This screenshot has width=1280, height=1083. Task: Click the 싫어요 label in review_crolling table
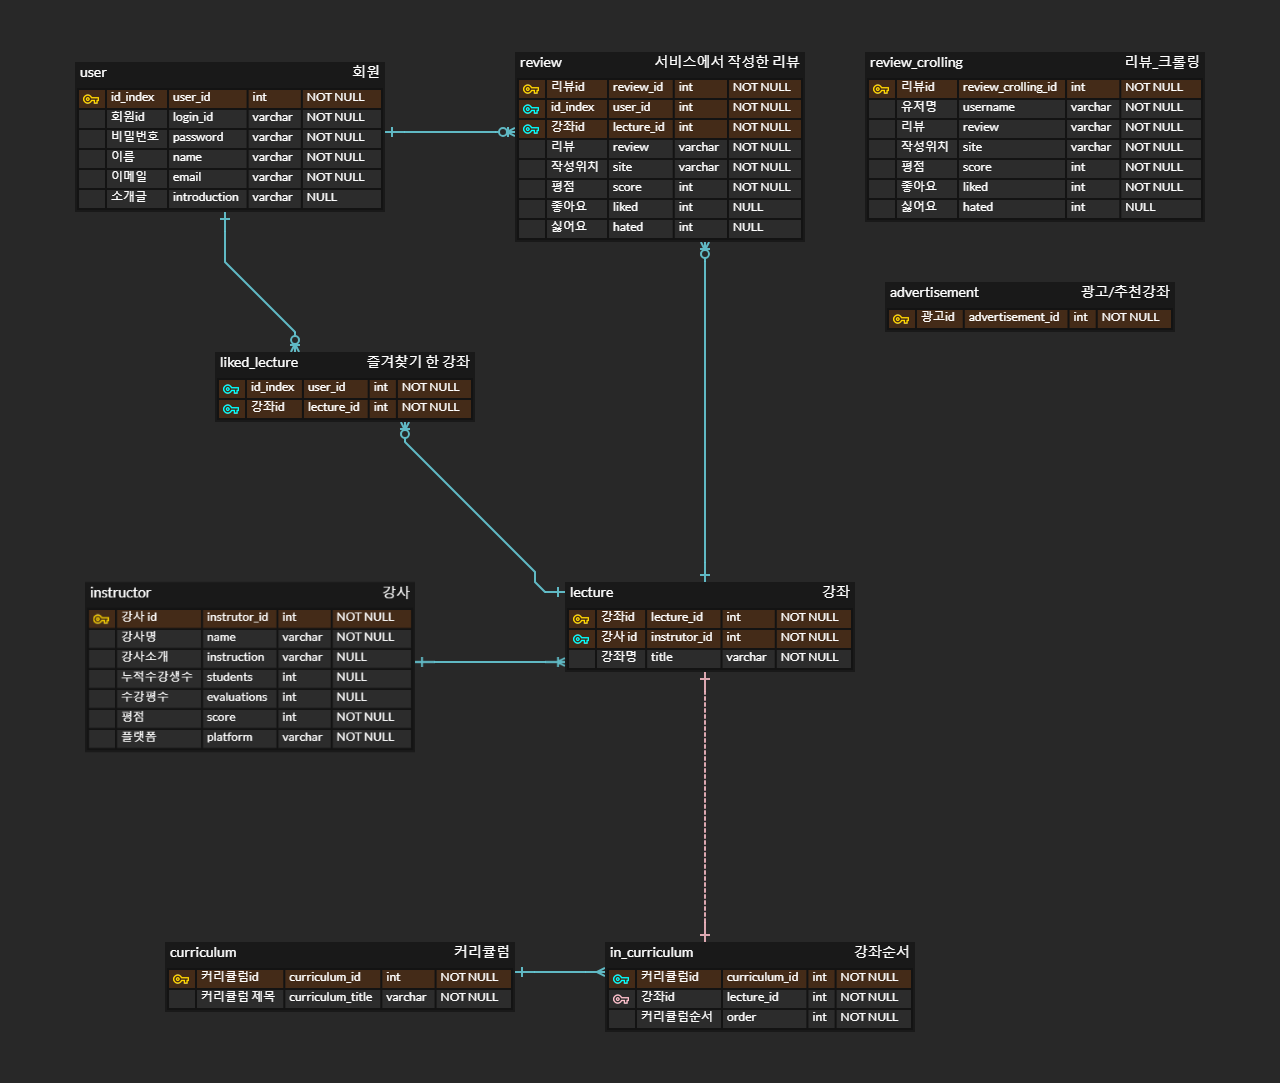coord(919,207)
